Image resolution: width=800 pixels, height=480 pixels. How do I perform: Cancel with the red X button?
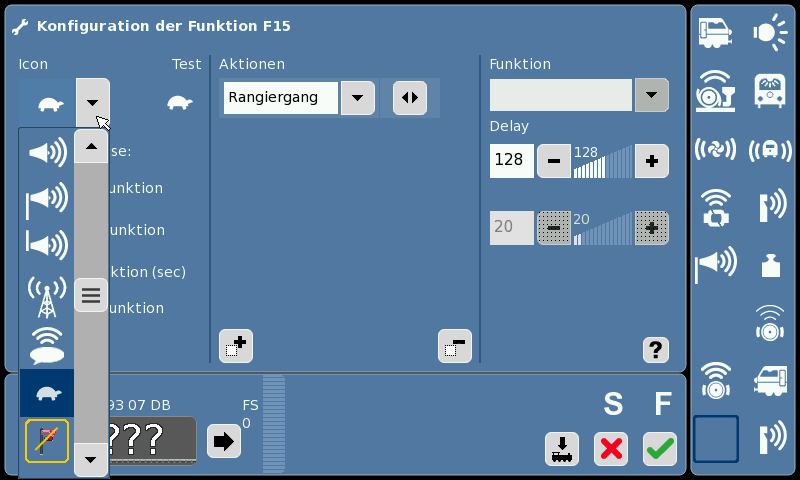point(611,449)
